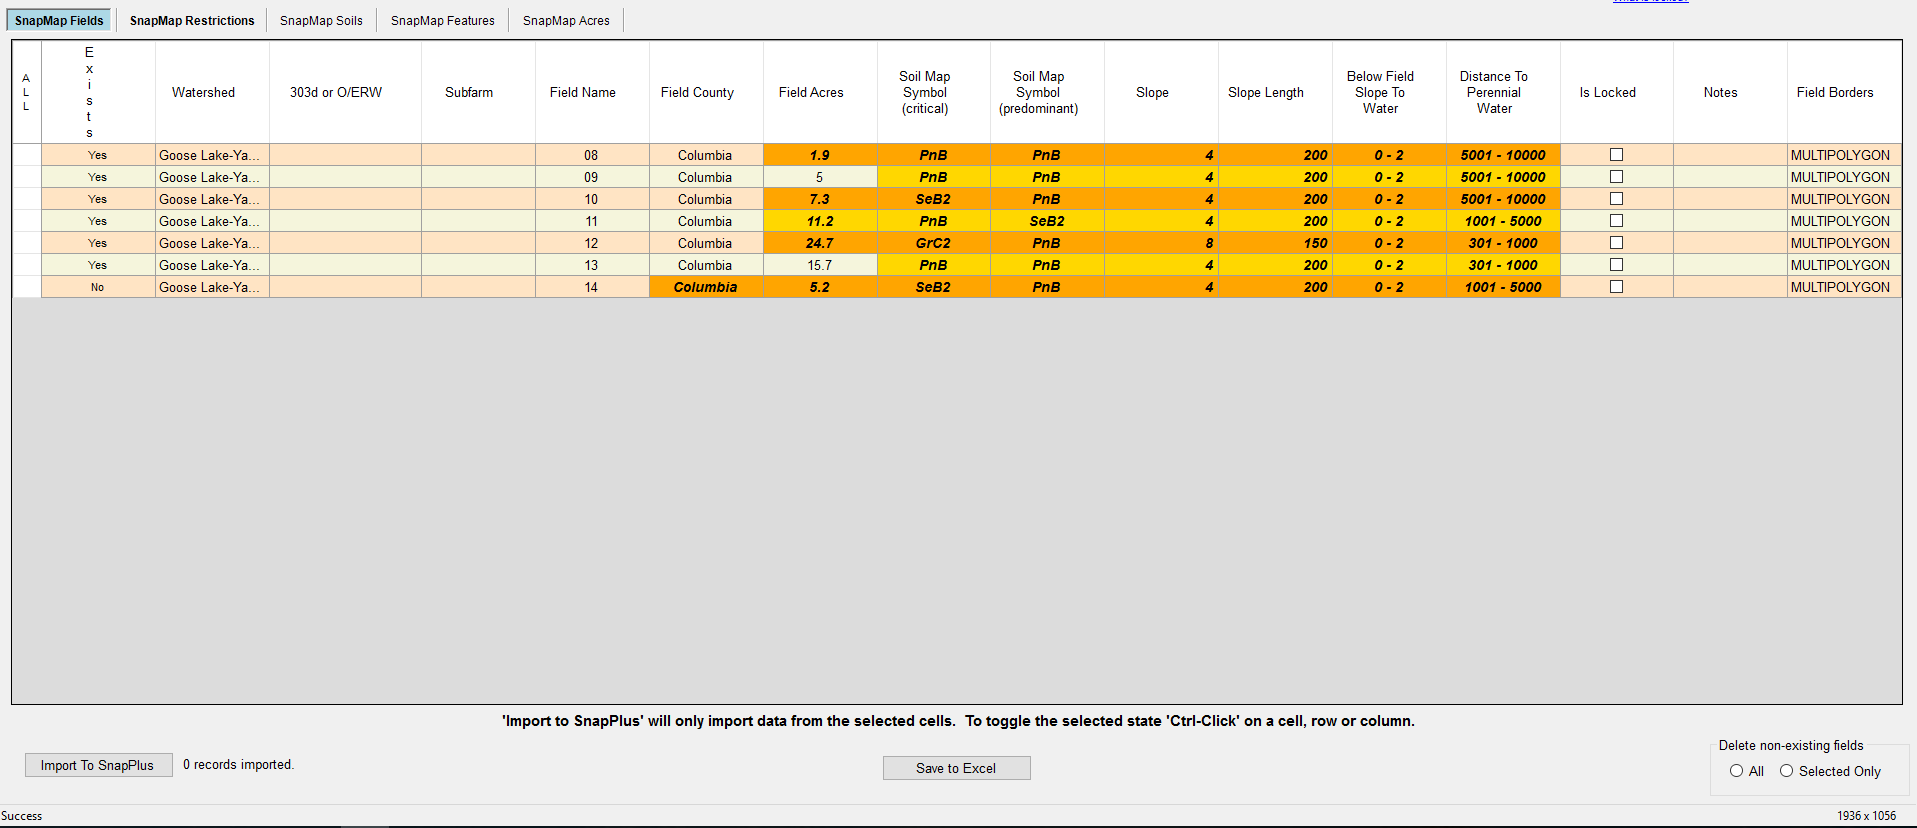Open the SnapMap Features tab
Image resolution: width=1917 pixels, height=828 pixels.
pos(442,20)
